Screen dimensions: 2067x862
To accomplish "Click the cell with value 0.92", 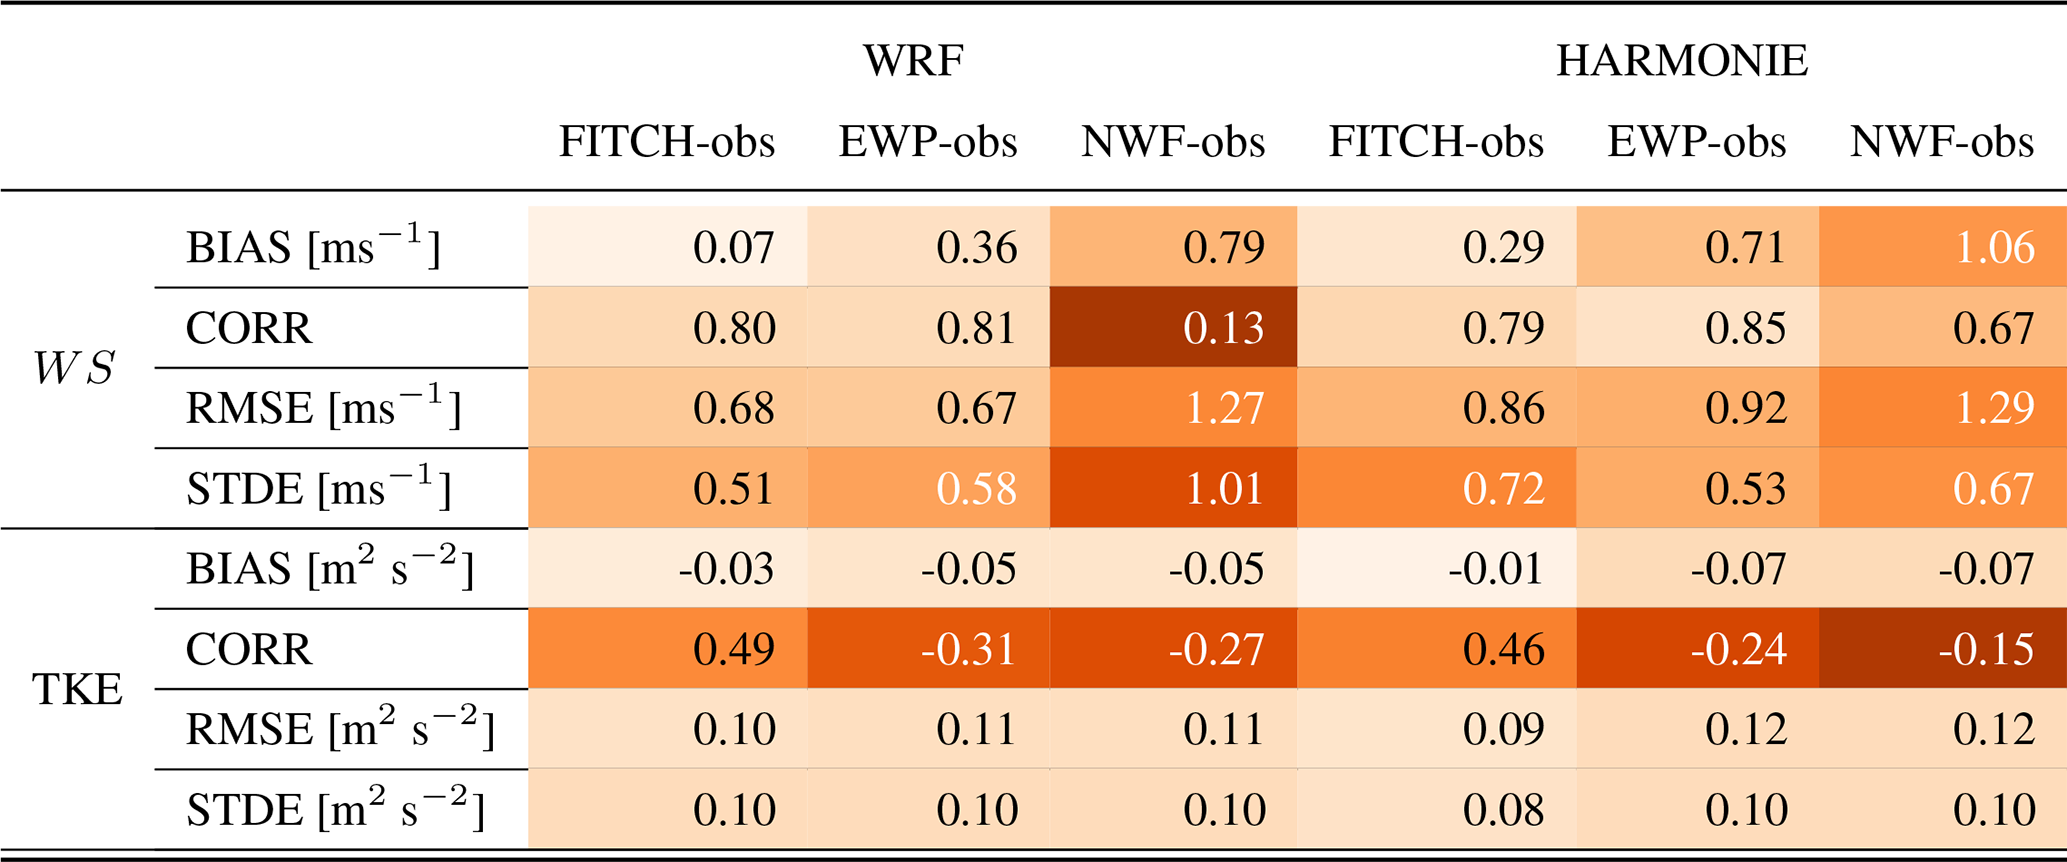I will (1697, 408).
